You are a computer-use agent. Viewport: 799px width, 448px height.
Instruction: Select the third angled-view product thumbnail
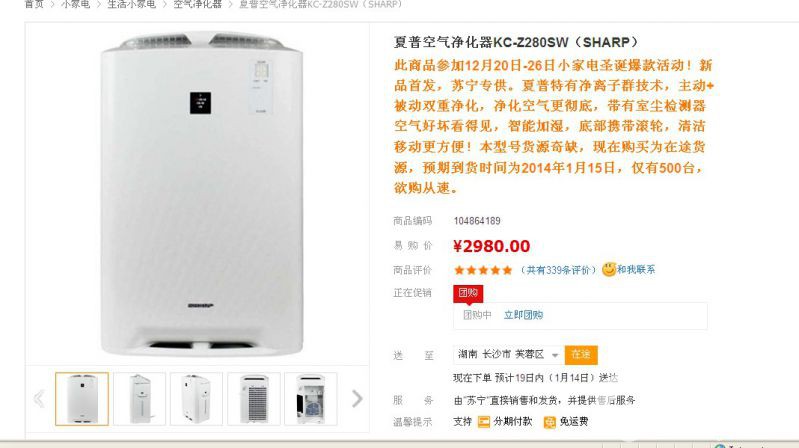tap(197, 399)
